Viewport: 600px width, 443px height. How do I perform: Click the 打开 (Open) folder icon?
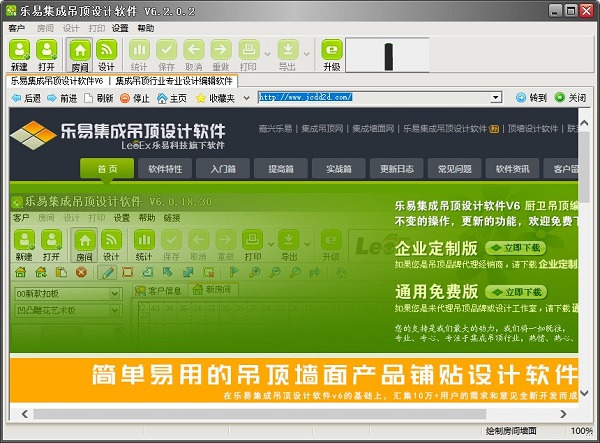(x=47, y=53)
